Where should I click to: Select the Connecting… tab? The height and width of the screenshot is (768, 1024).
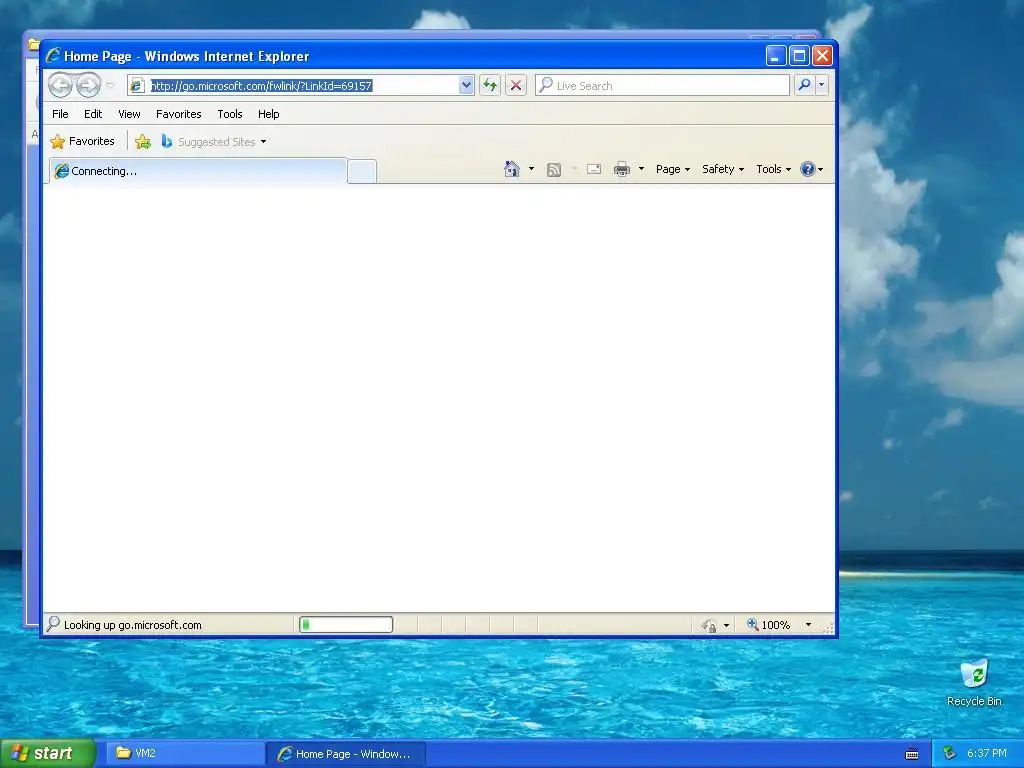coord(198,171)
